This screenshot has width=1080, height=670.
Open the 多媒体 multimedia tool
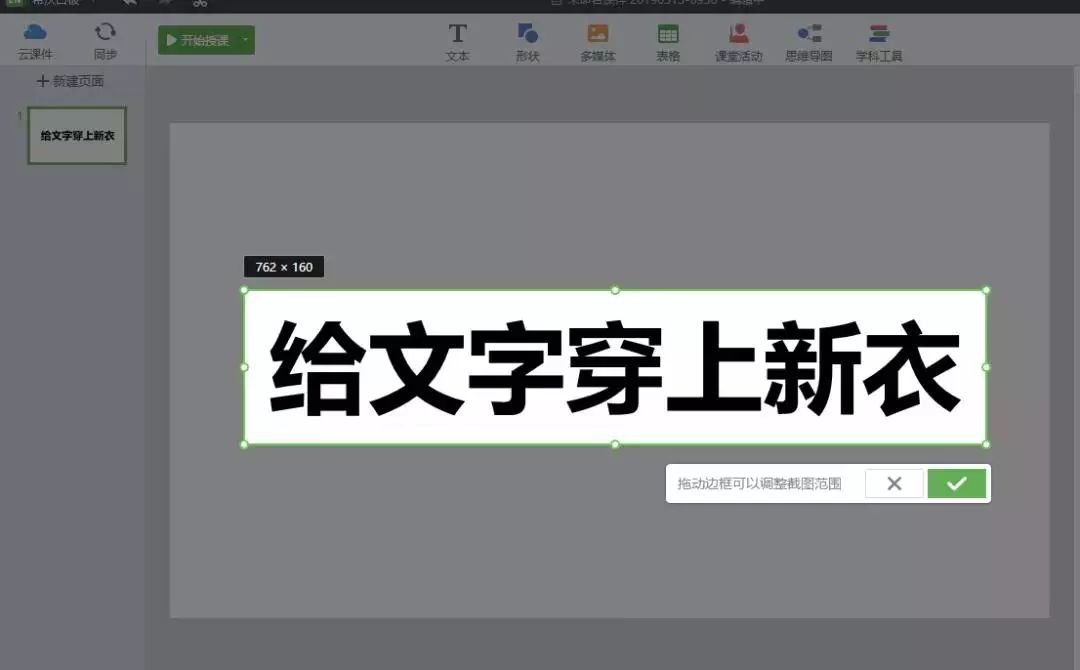click(x=598, y=42)
